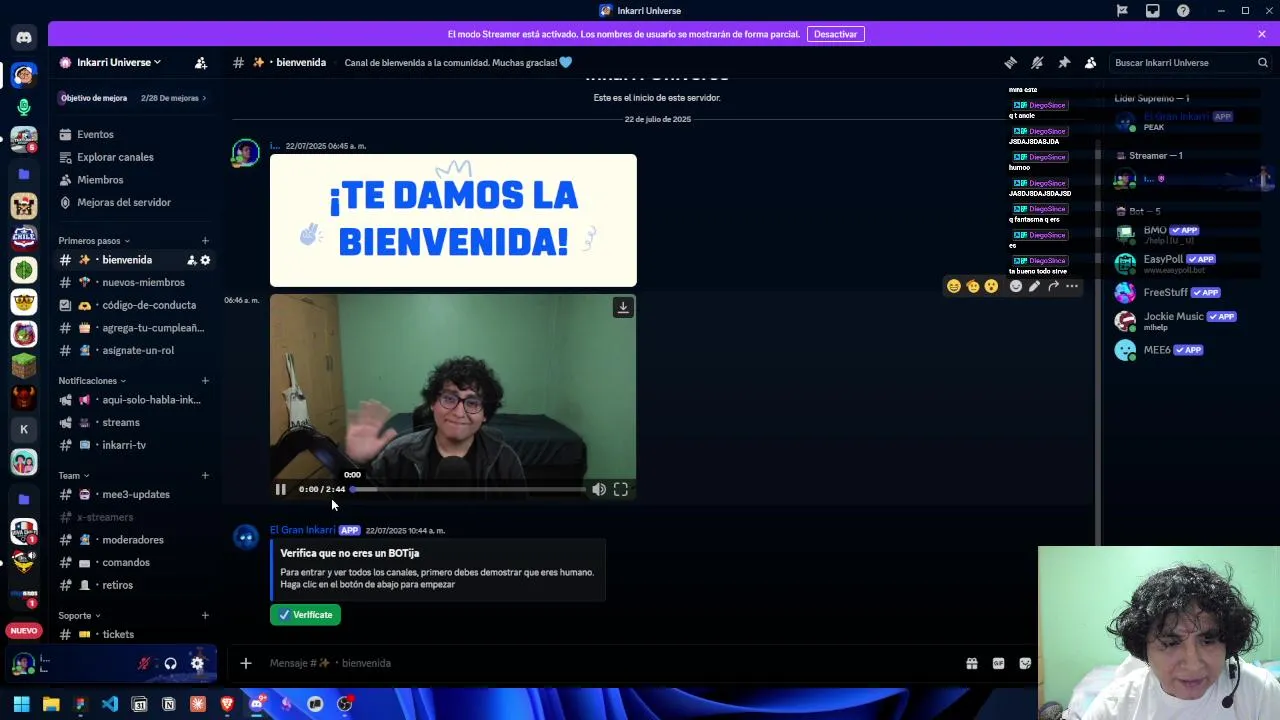Add channel to Soporte category
The width and height of the screenshot is (1280, 720).
[x=205, y=616]
